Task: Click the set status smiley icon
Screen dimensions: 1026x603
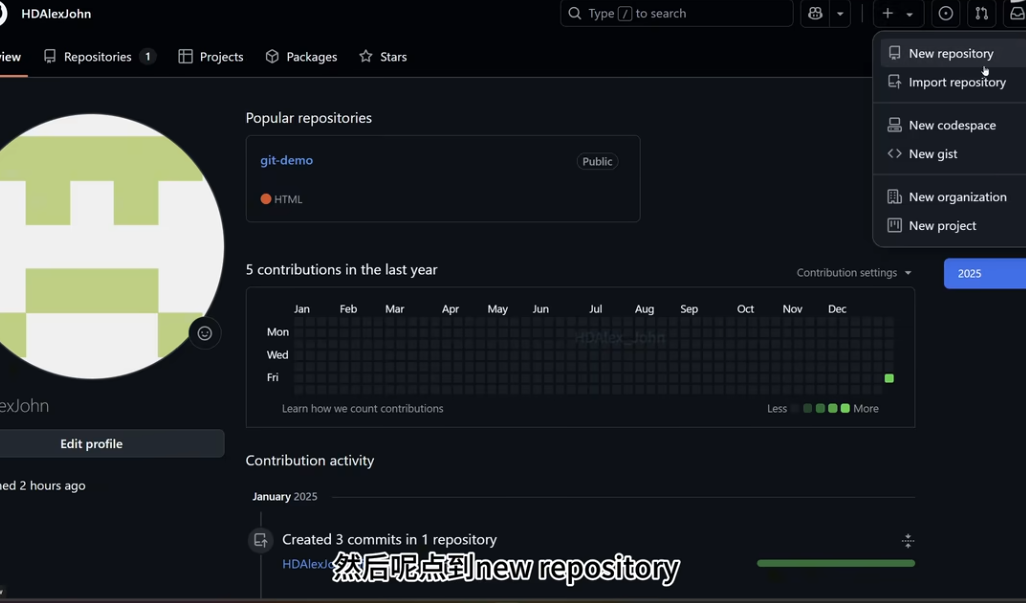Action: coord(205,334)
